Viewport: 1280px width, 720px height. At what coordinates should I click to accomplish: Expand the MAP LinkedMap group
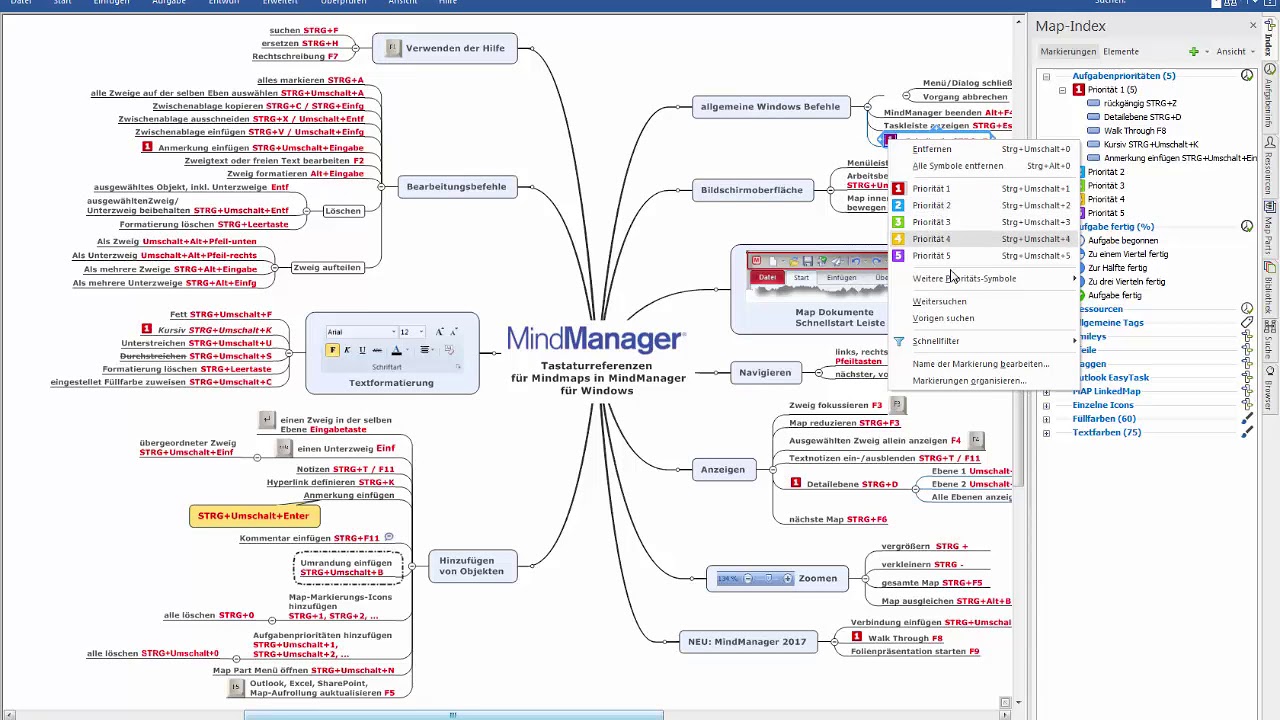click(x=1046, y=392)
